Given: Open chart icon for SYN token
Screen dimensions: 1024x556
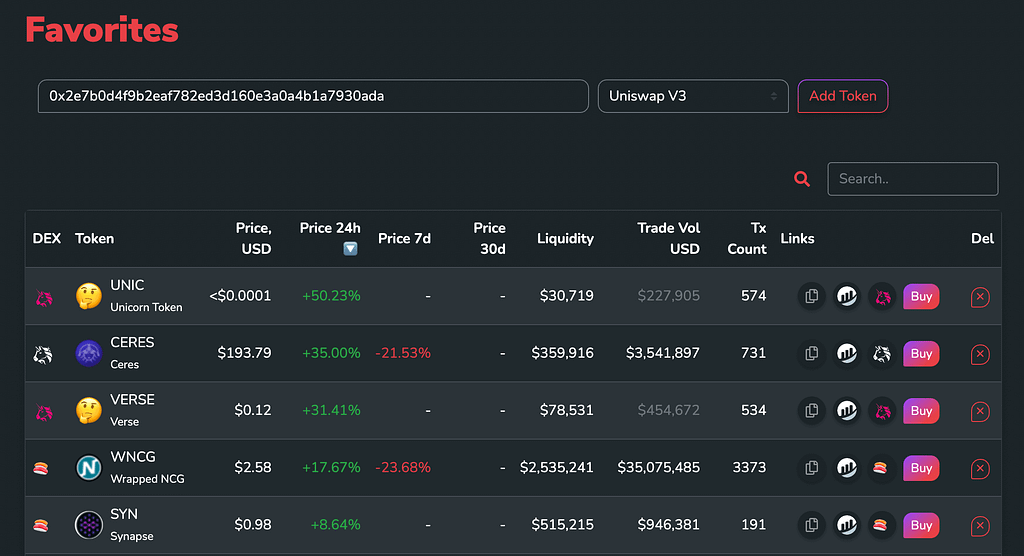Looking at the screenshot, I should (x=847, y=525).
